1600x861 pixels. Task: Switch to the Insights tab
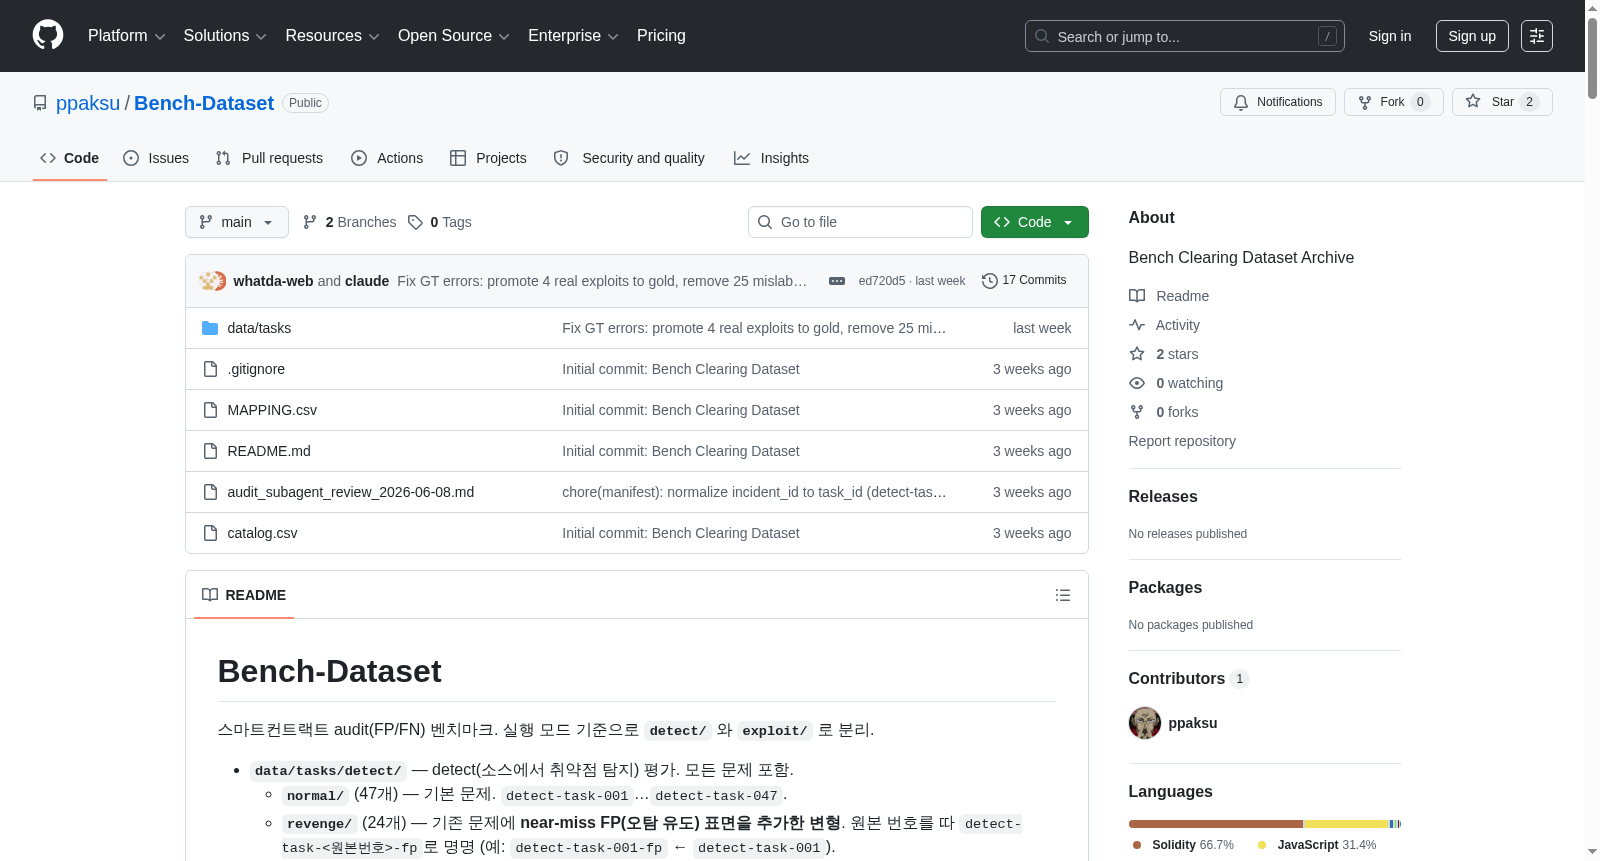771,158
